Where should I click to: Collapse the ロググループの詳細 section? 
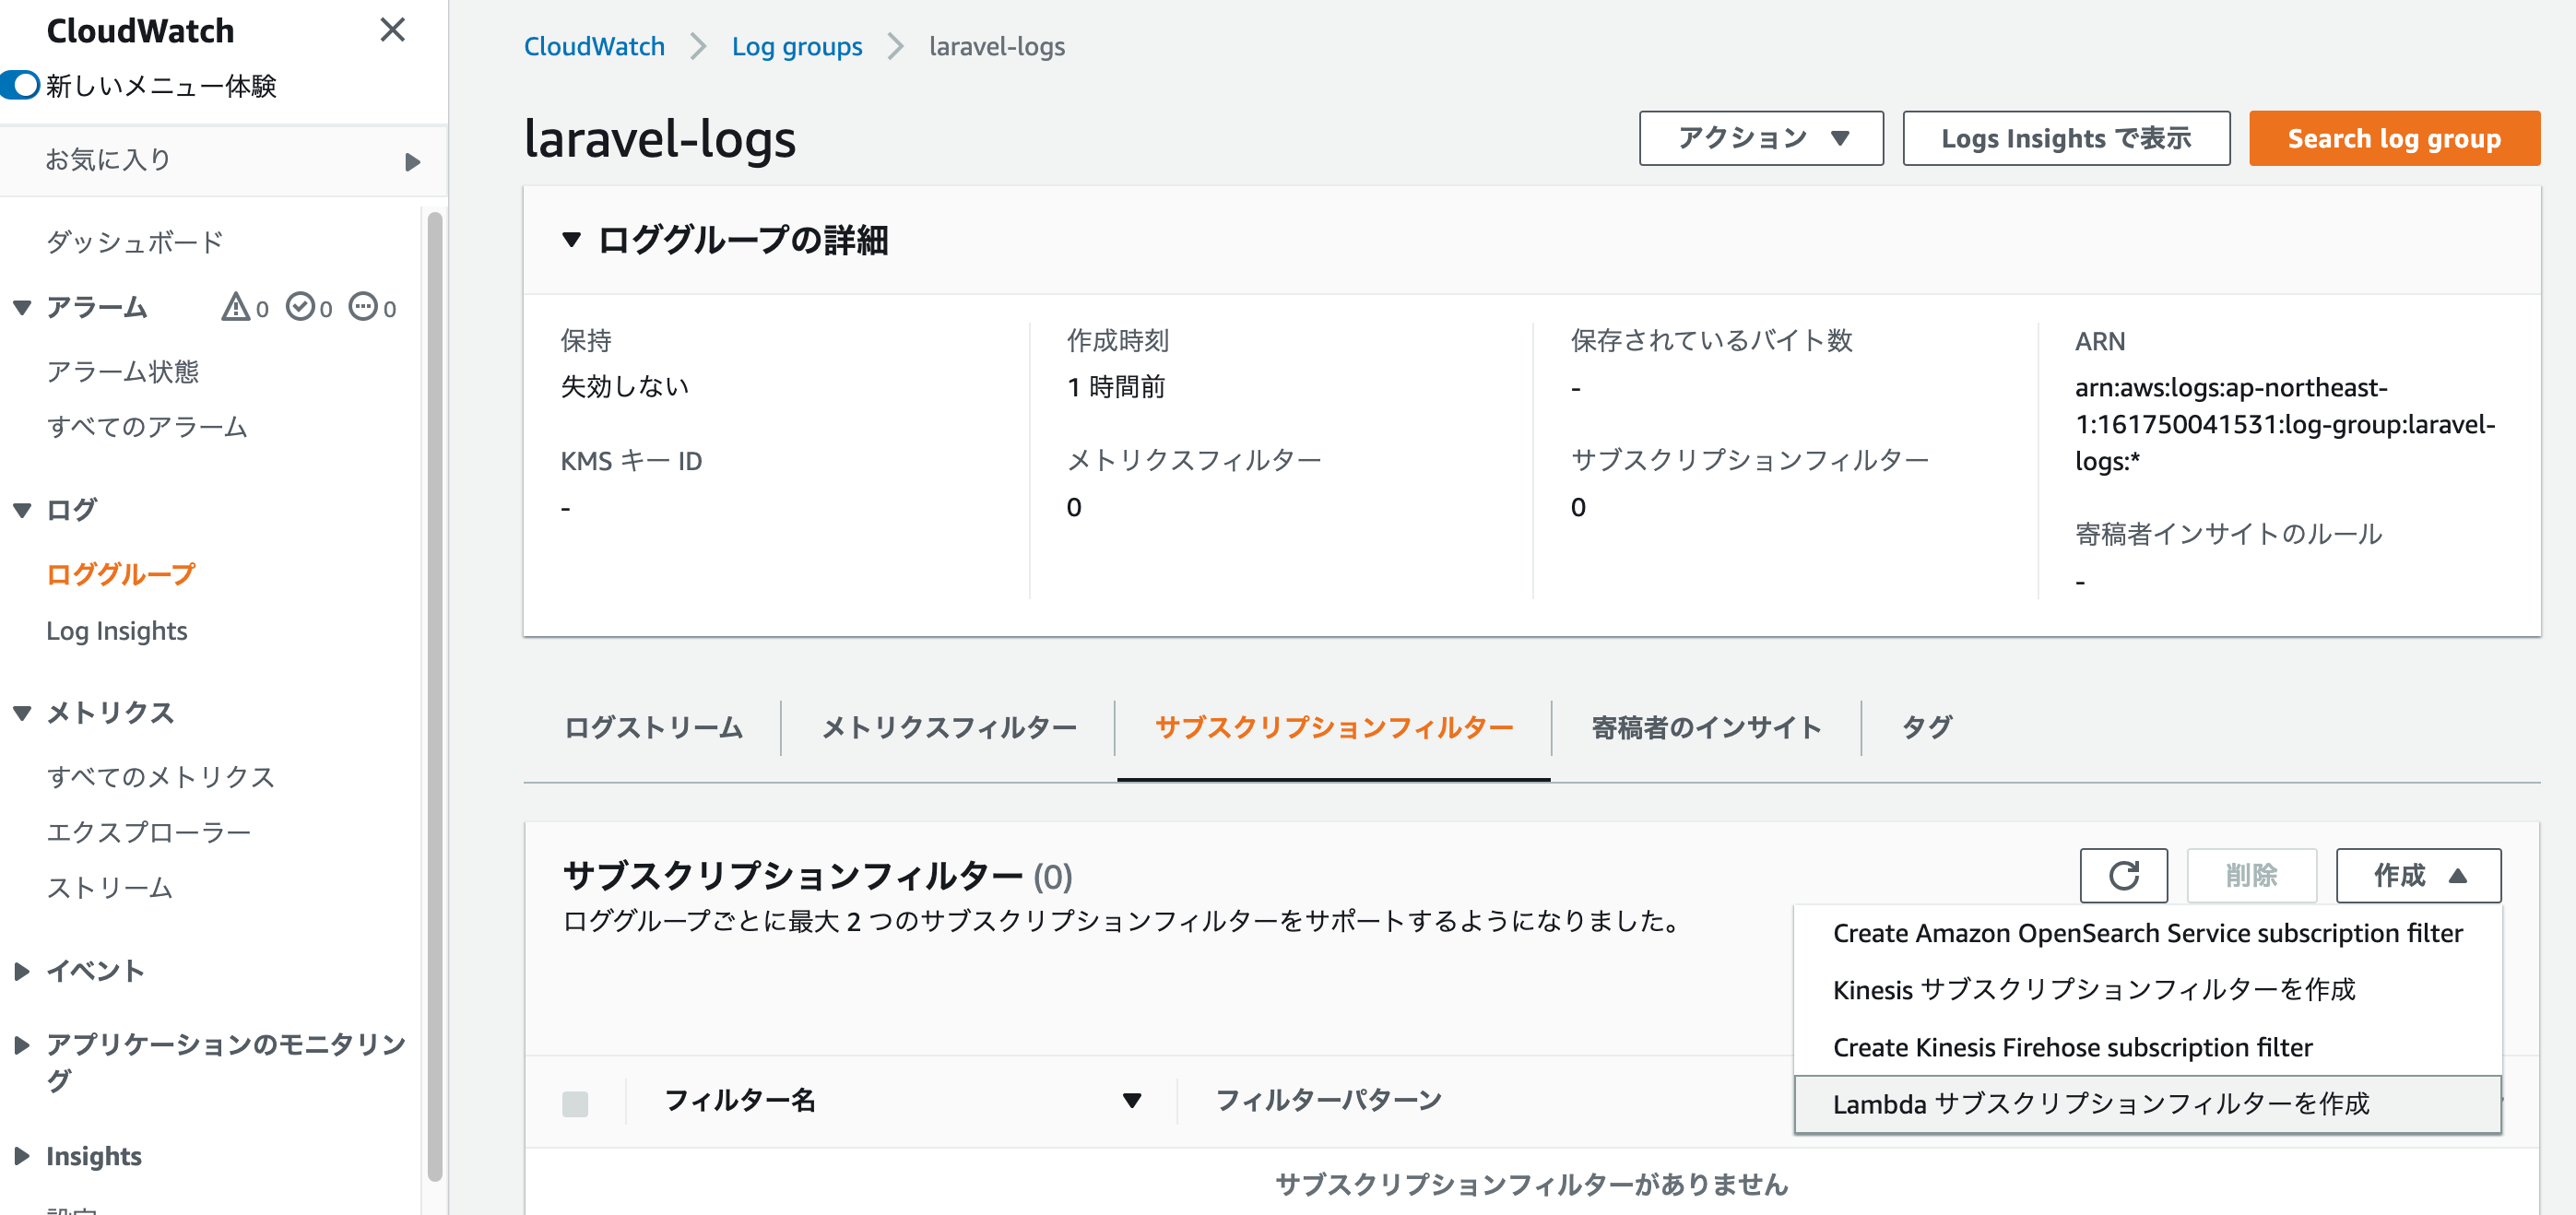(x=571, y=240)
